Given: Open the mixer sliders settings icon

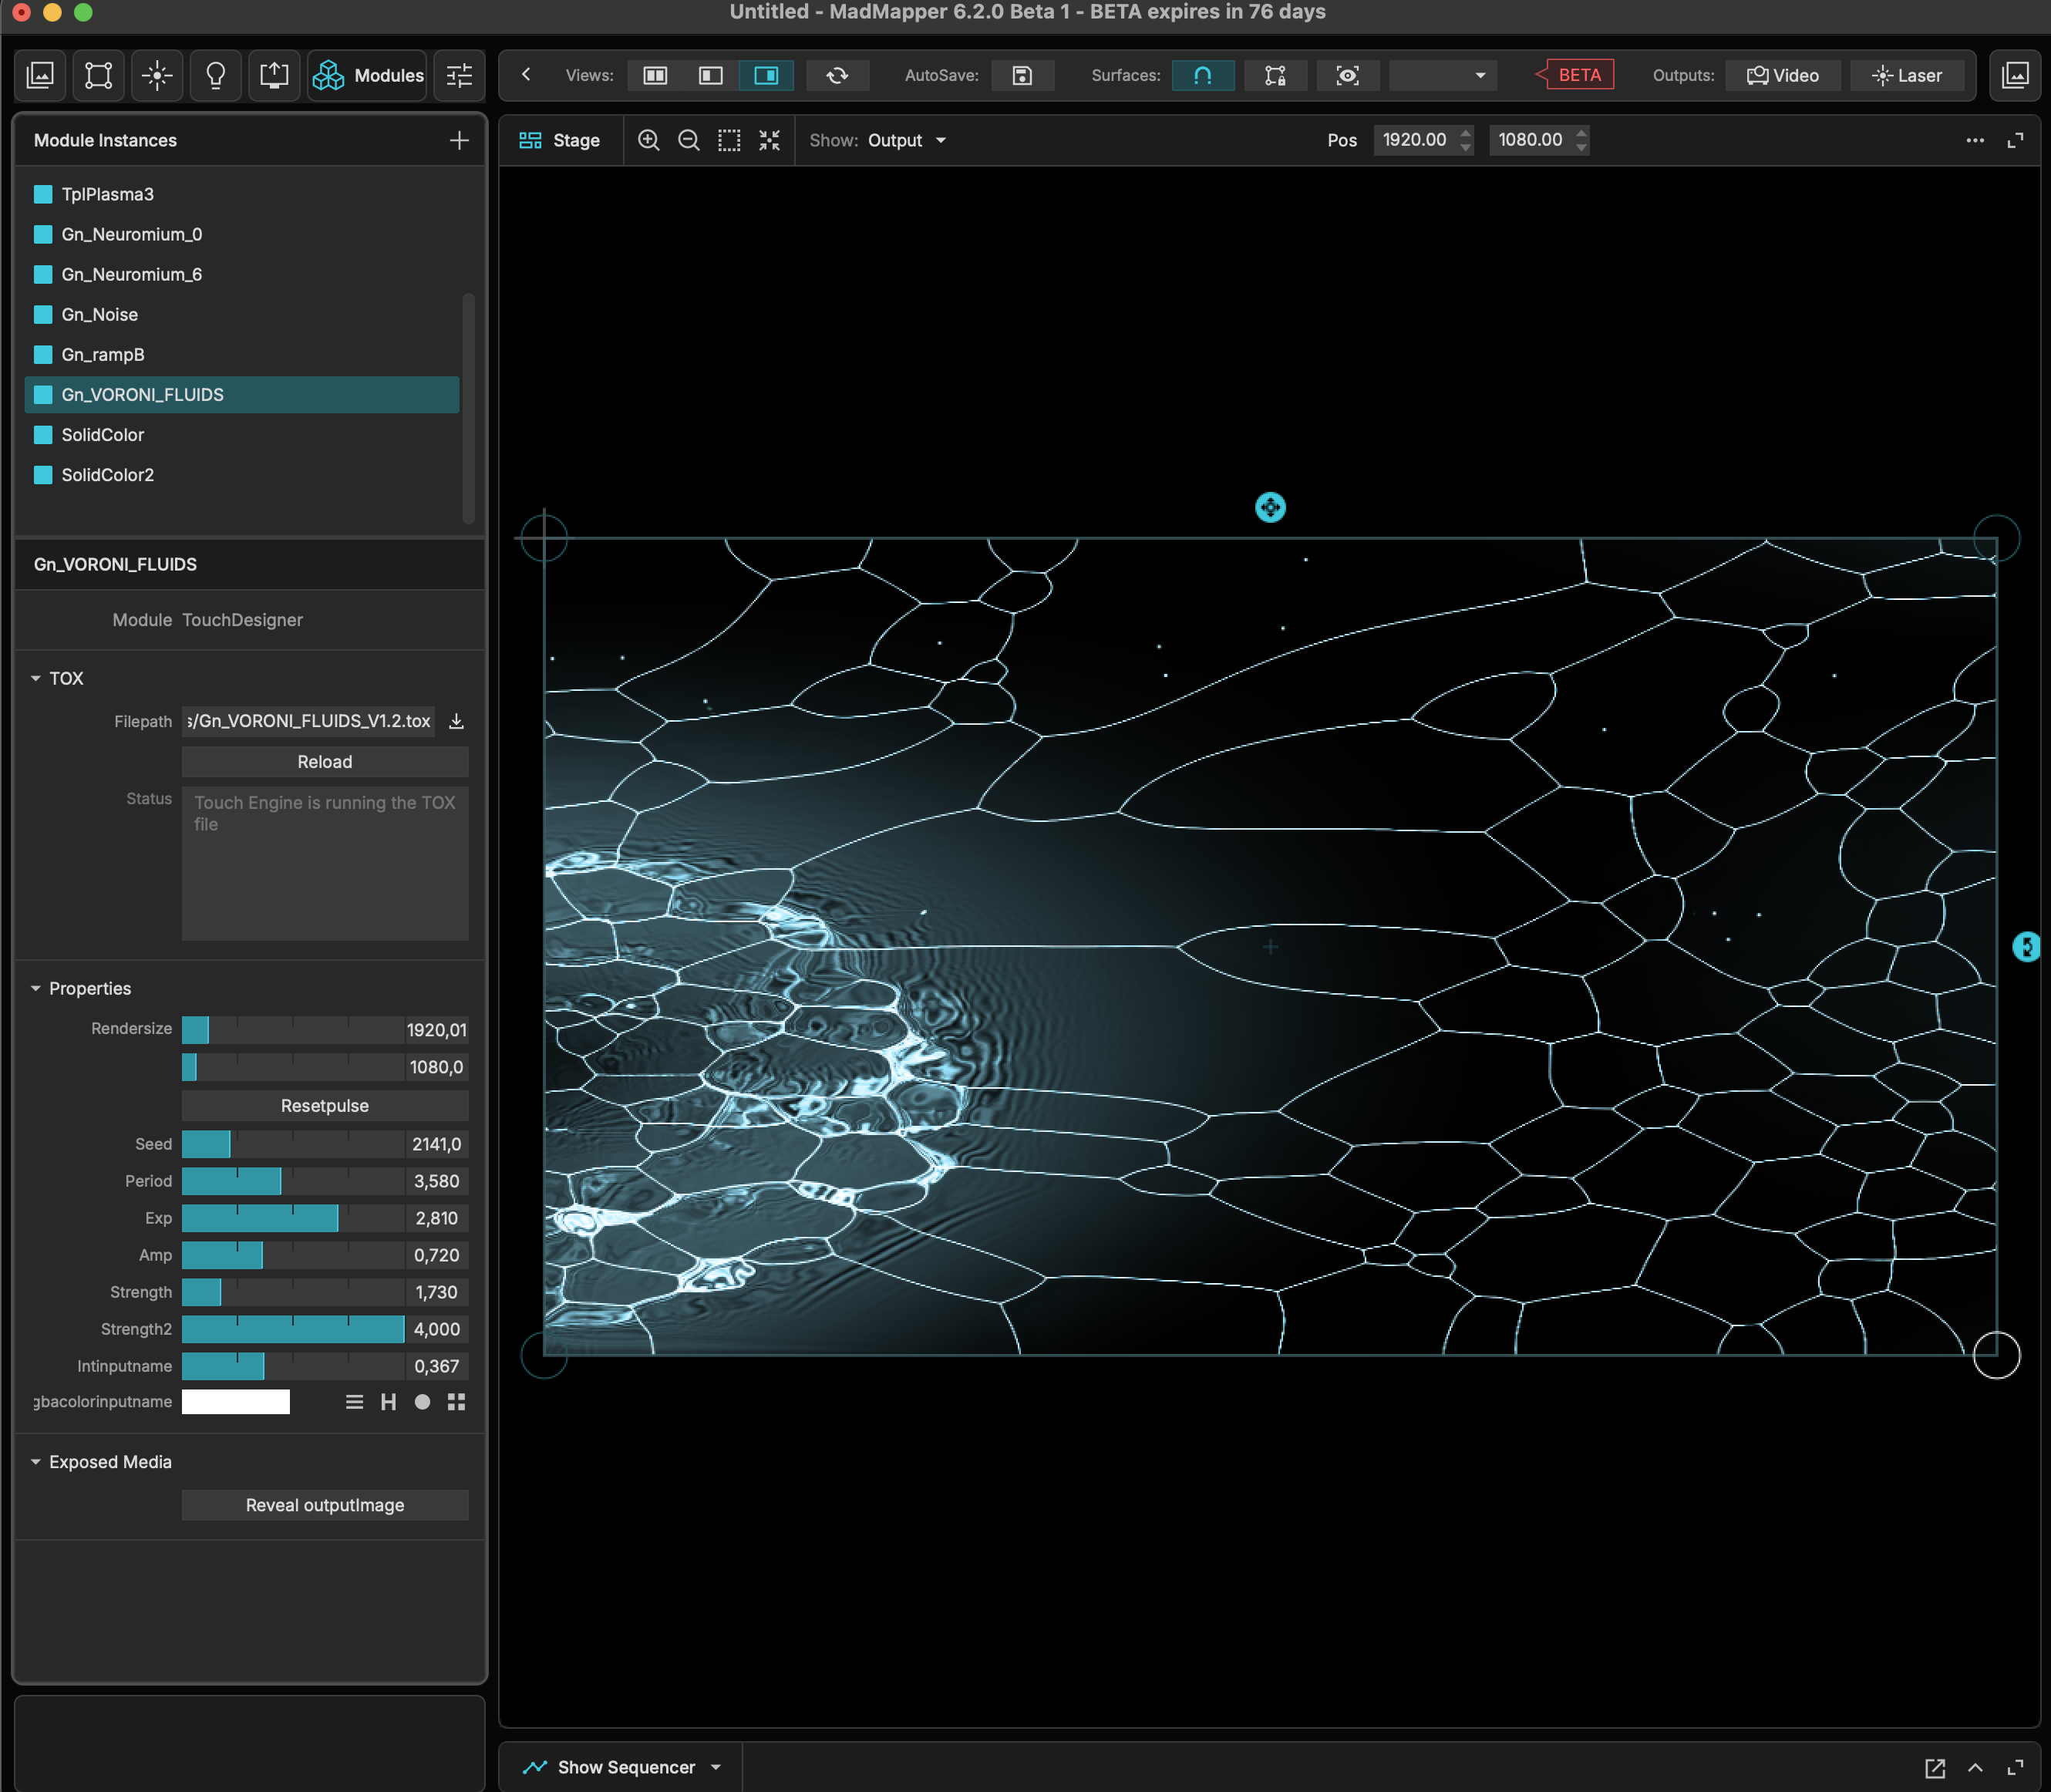Looking at the screenshot, I should (459, 75).
